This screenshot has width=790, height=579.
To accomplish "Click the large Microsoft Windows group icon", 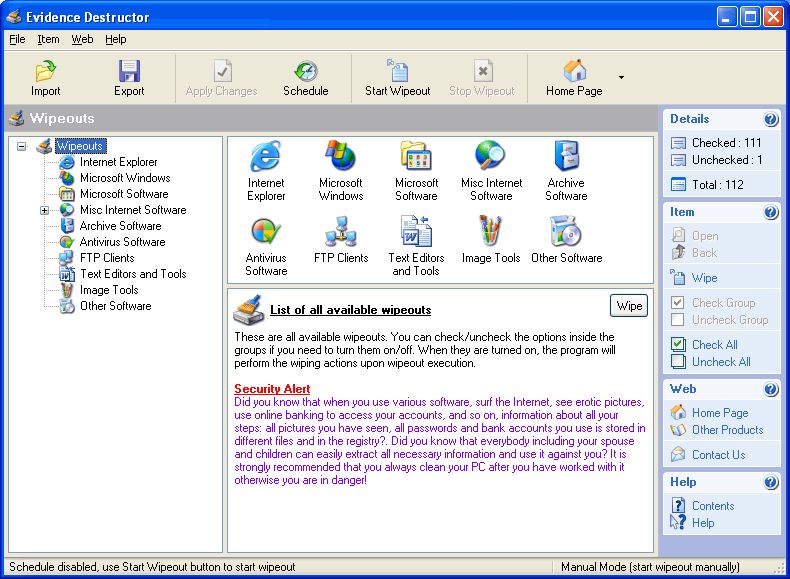I will [x=341, y=155].
